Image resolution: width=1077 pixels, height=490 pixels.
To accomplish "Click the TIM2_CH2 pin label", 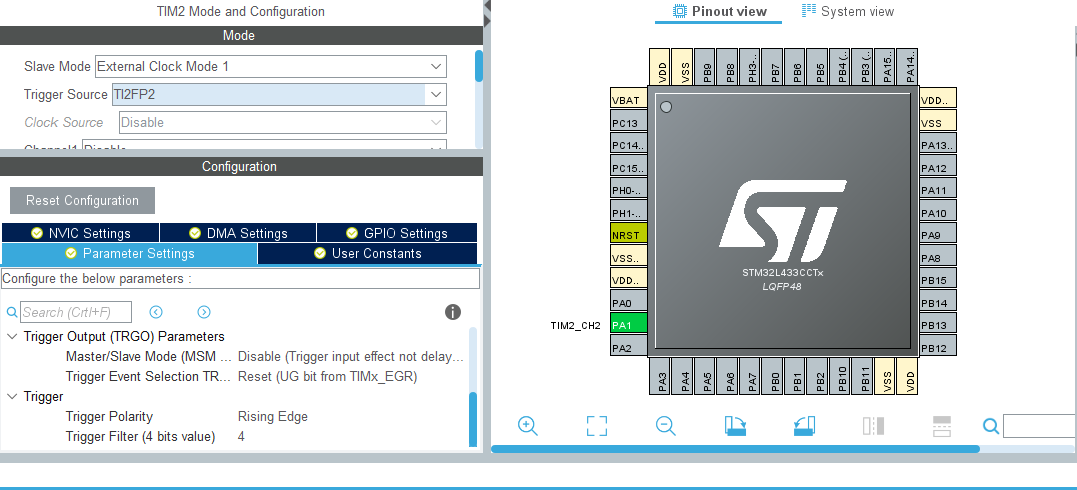I will (x=576, y=325).
